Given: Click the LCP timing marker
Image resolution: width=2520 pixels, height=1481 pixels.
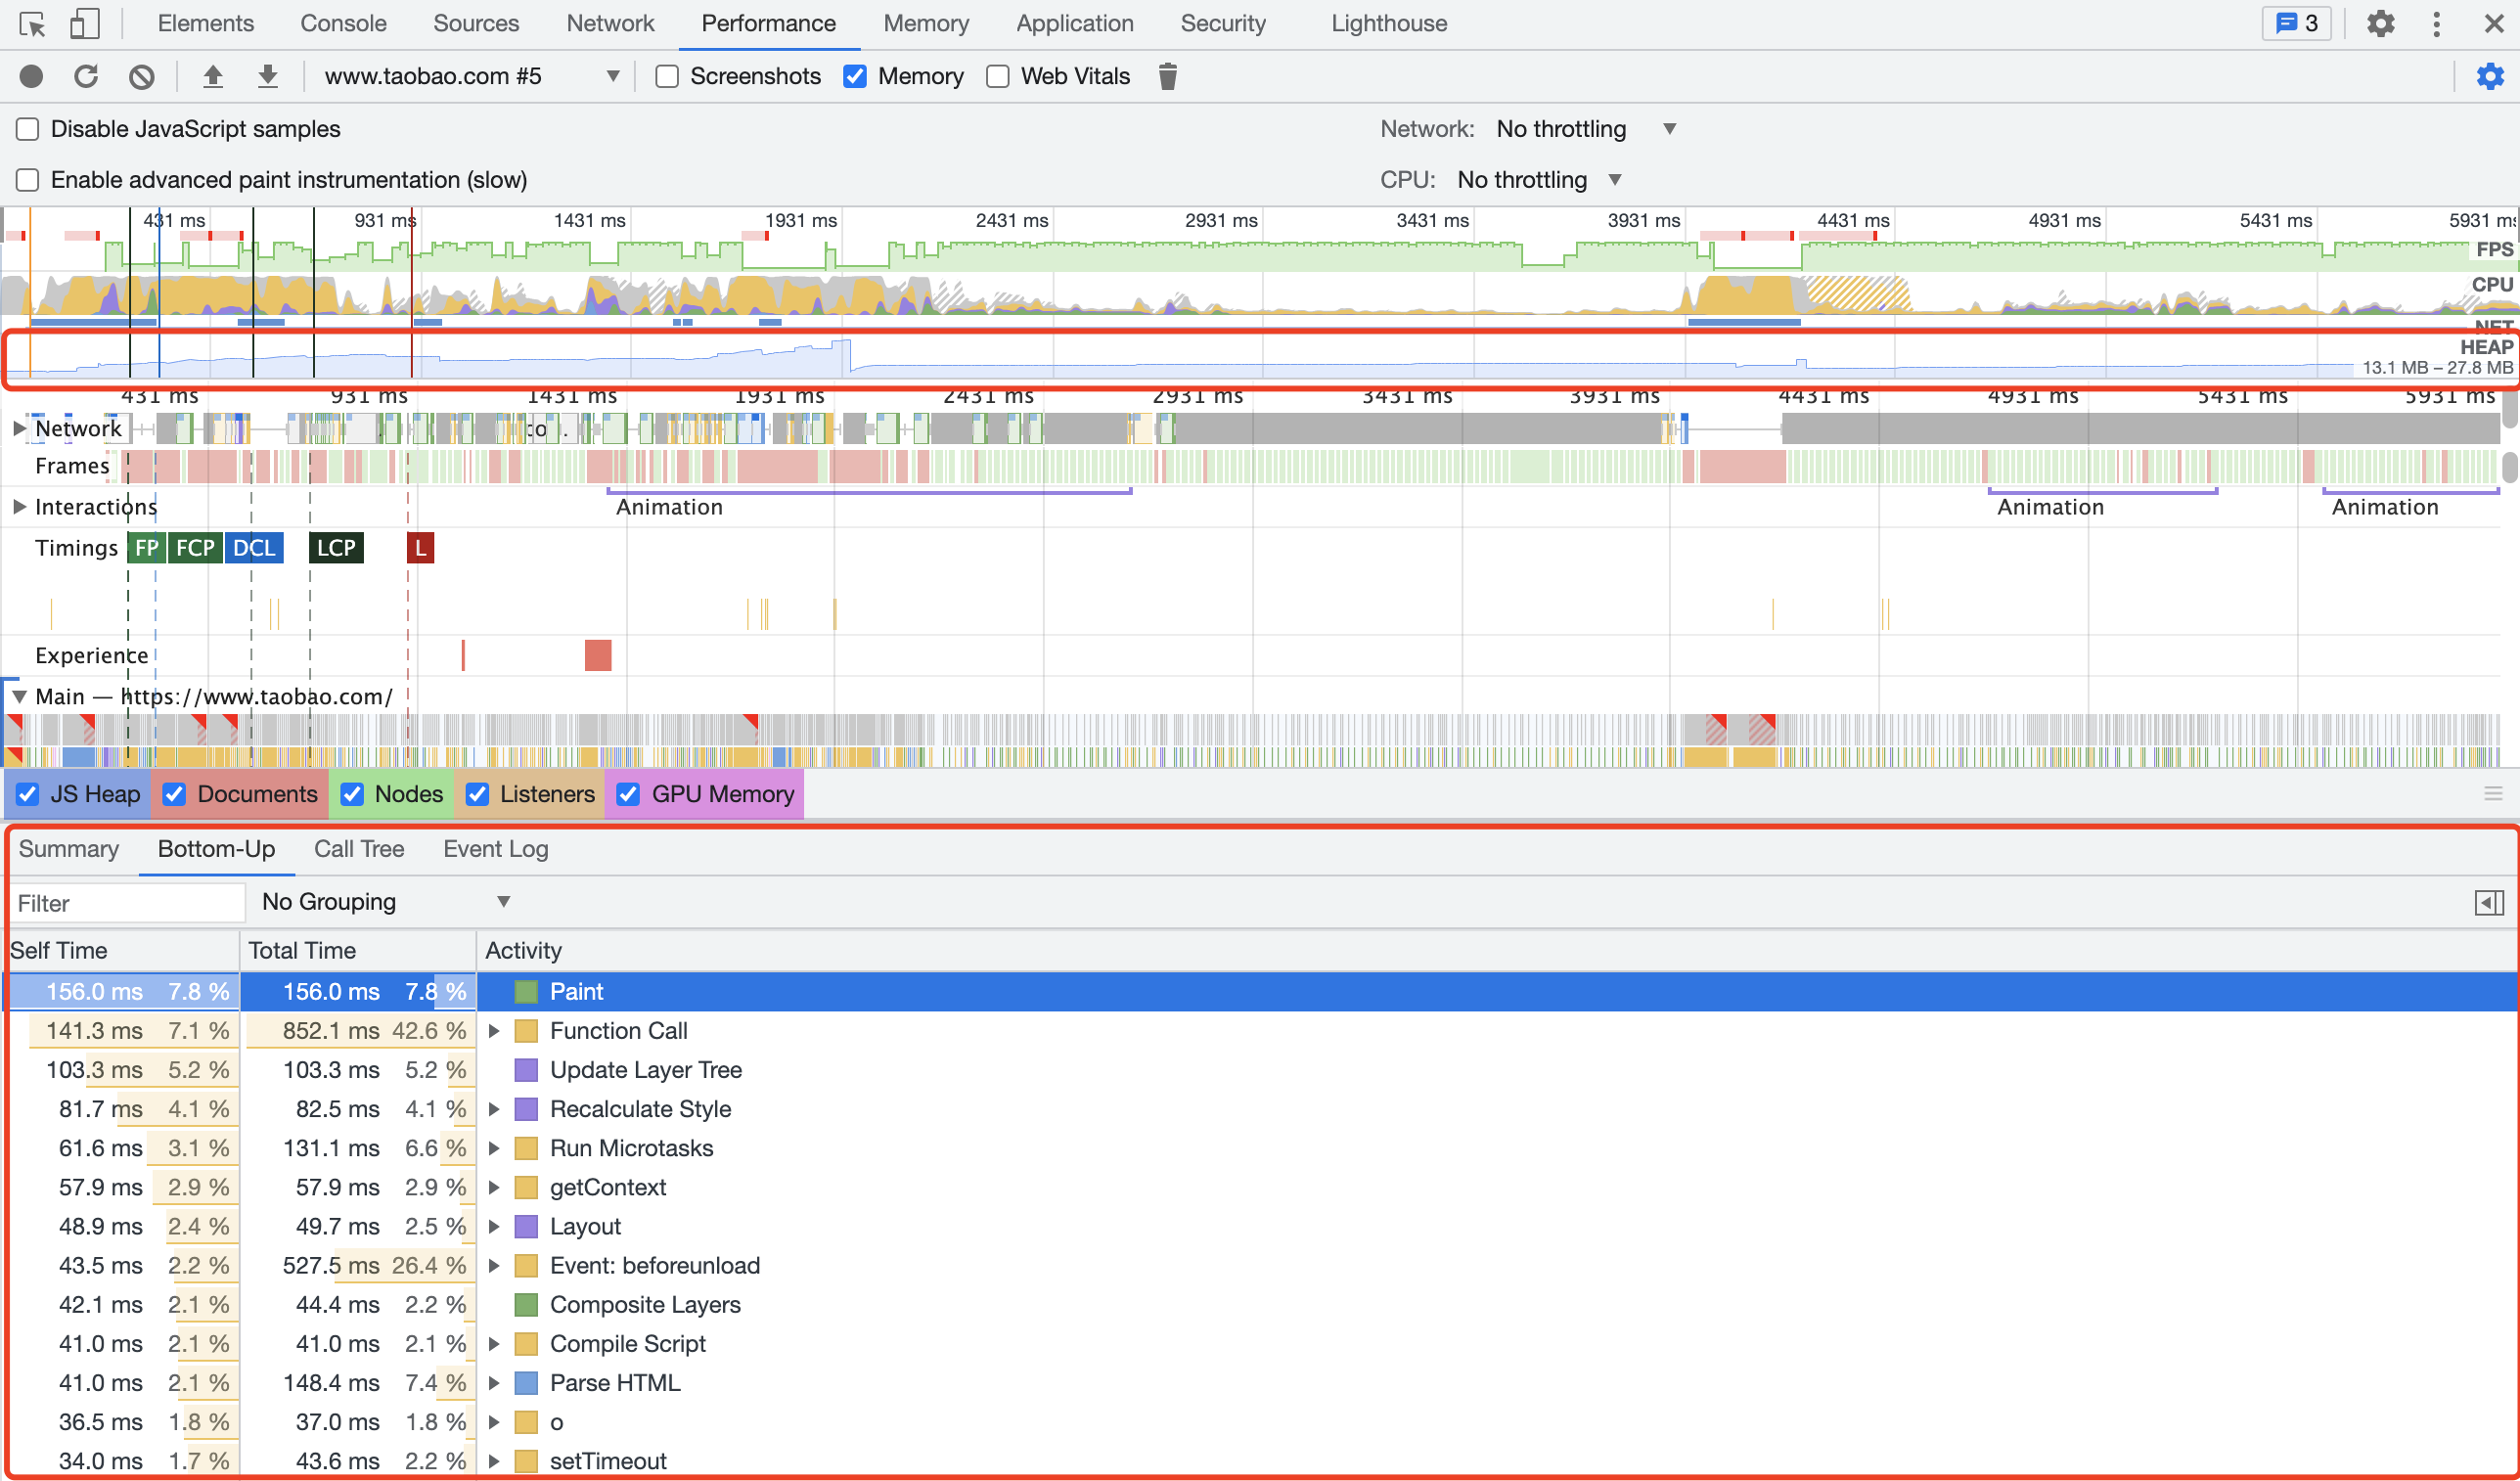Looking at the screenshot, I should [x=336, y=548].
